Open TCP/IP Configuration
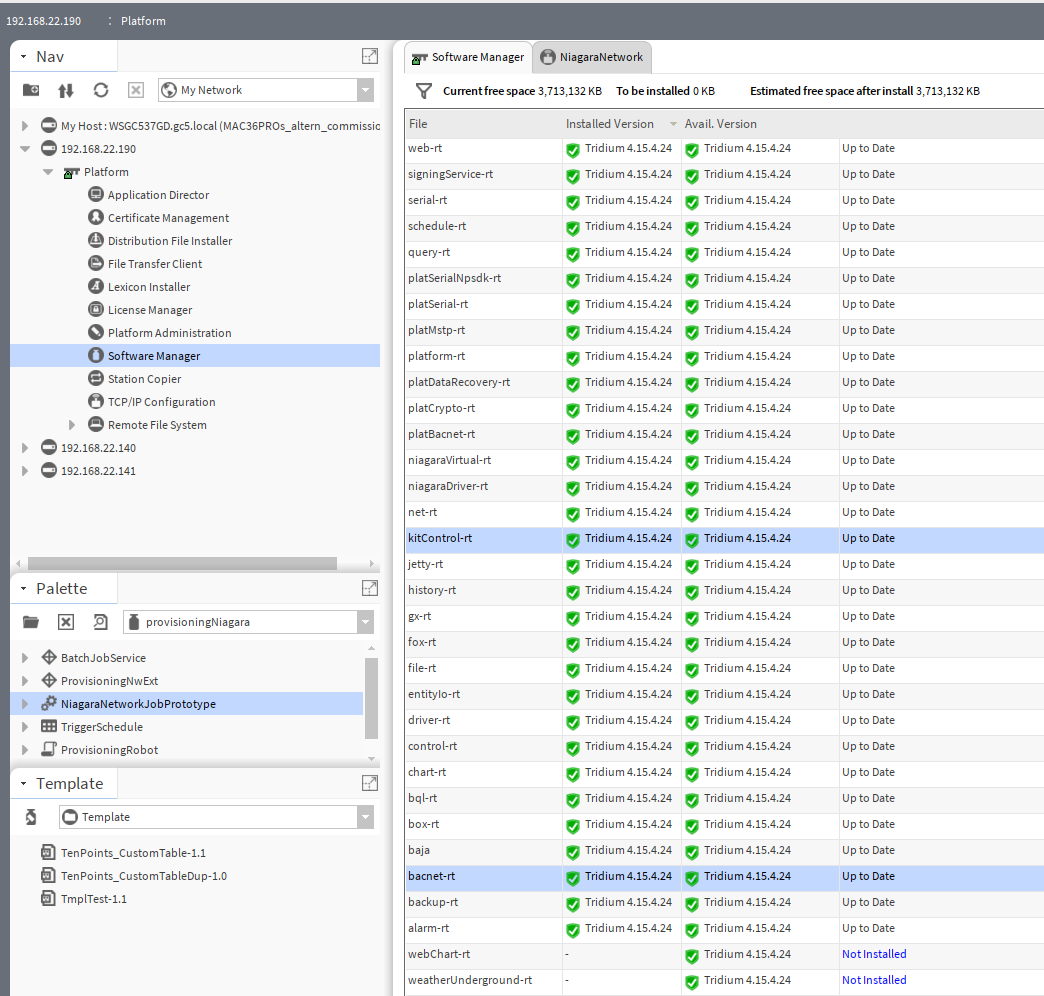Viewport: 1044px width, 996px height. [162, 402]
